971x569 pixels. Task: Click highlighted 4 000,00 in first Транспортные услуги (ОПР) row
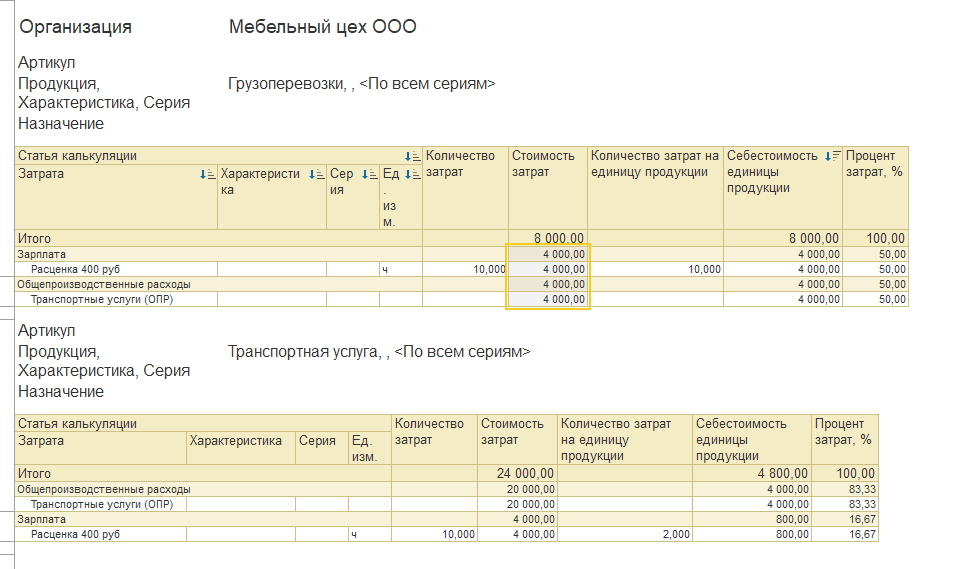564,299
